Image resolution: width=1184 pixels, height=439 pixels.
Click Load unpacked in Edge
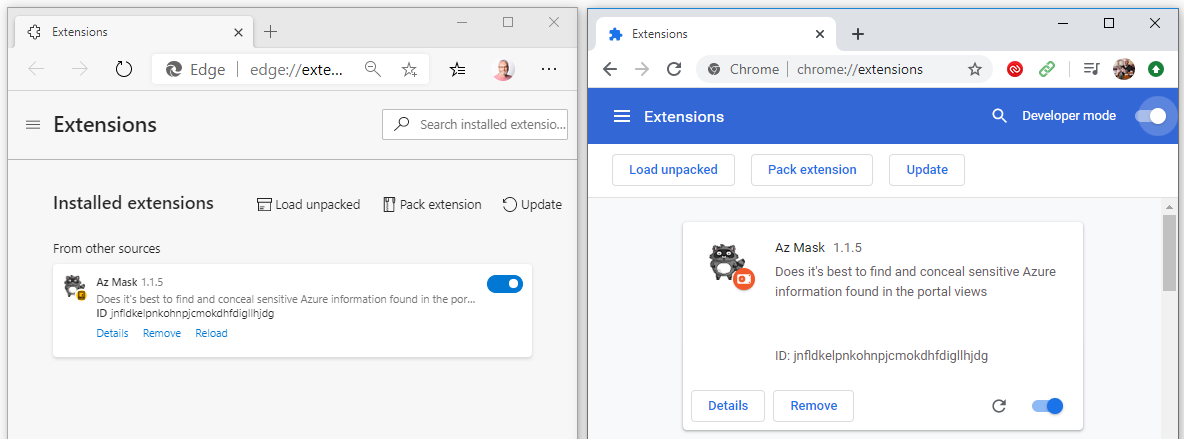click(308, 204)
